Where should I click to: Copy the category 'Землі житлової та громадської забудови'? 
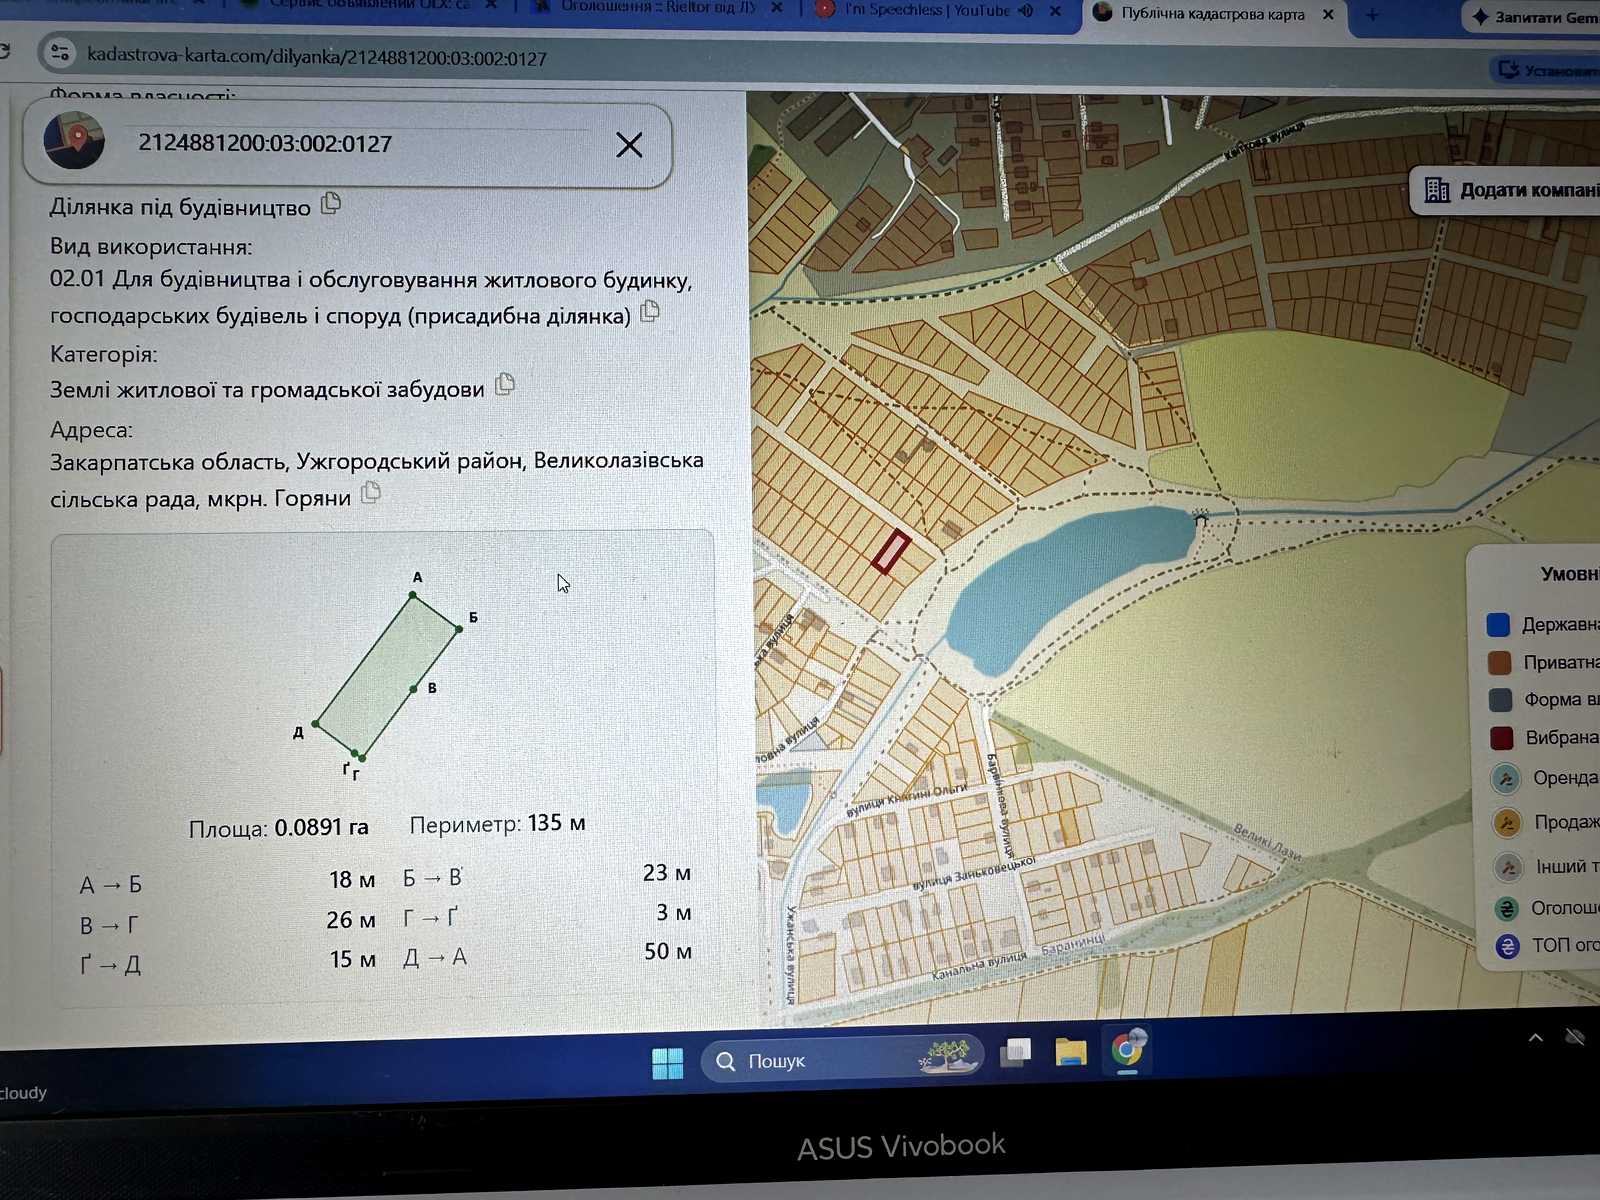(505, 384)
